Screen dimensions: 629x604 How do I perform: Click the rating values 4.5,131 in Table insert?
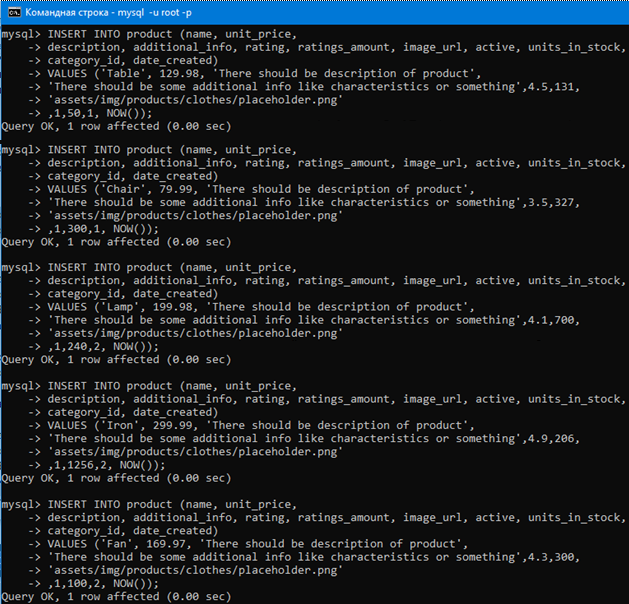551,87
